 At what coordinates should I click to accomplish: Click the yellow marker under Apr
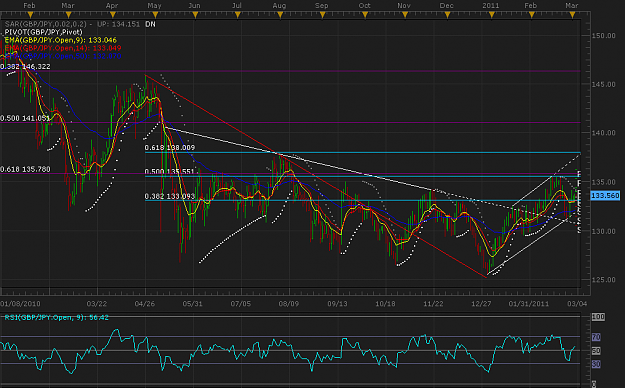[x=113, y=15]
